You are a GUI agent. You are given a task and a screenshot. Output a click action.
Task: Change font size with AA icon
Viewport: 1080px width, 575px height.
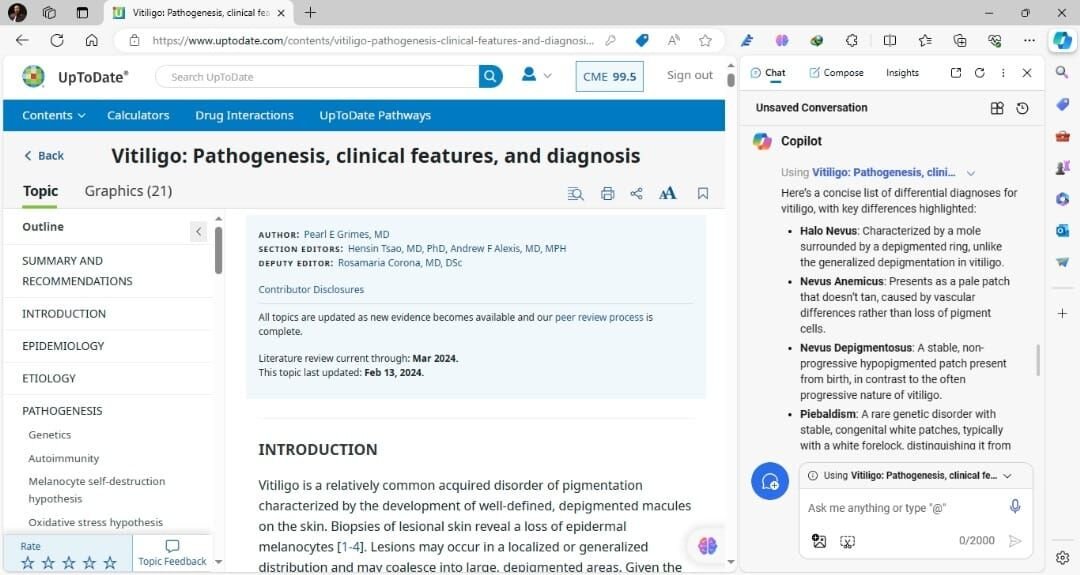(667, 194)
